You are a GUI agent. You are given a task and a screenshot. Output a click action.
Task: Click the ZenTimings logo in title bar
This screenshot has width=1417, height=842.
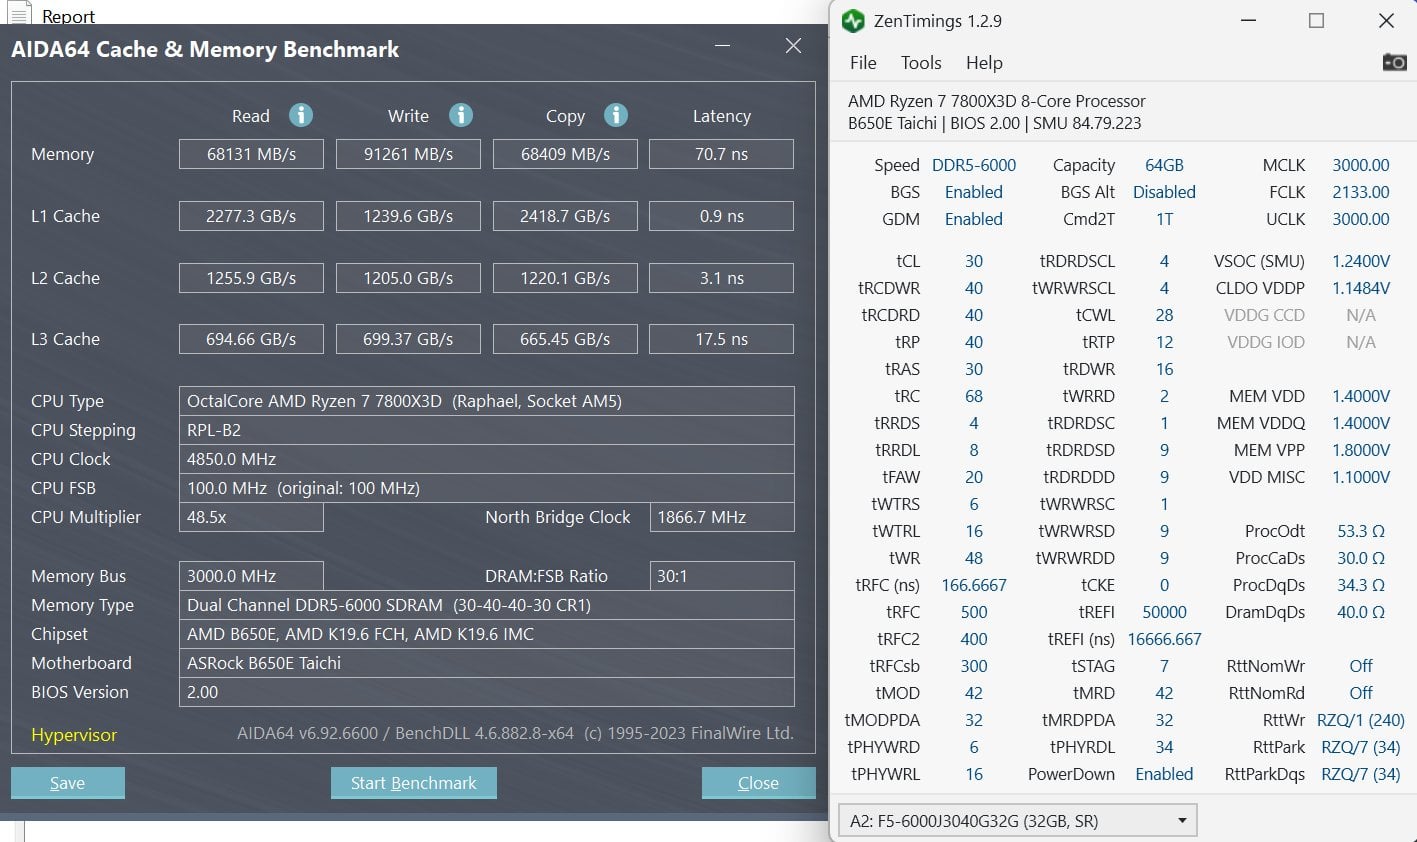click(853, 21)
